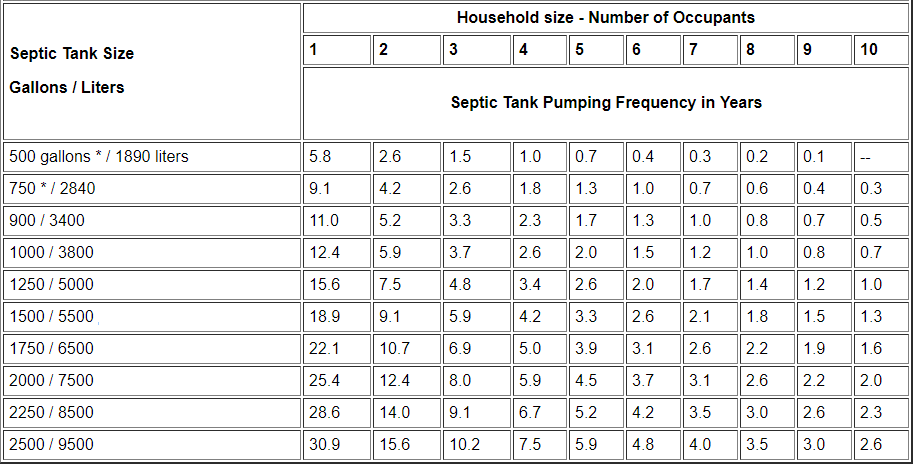This screenshot has width=913, height=464.
Task: Click the 'Household size - Number of Occupants' header
Action: pos(605,18)
